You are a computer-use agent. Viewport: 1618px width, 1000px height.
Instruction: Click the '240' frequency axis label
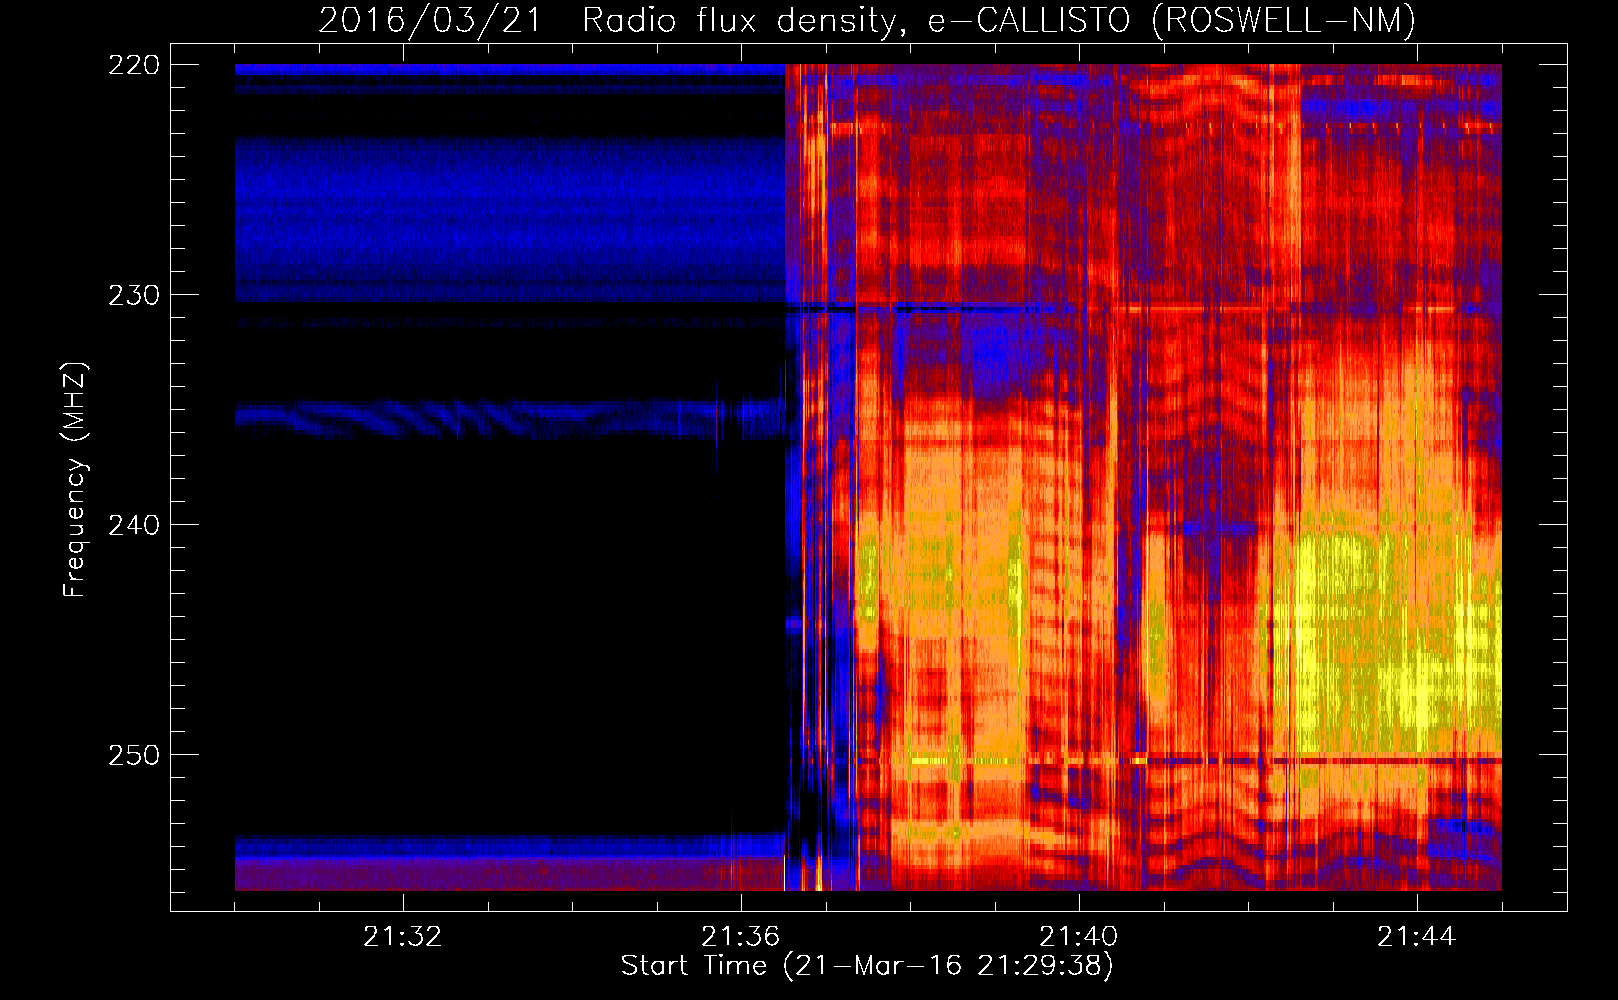point(133,525)
